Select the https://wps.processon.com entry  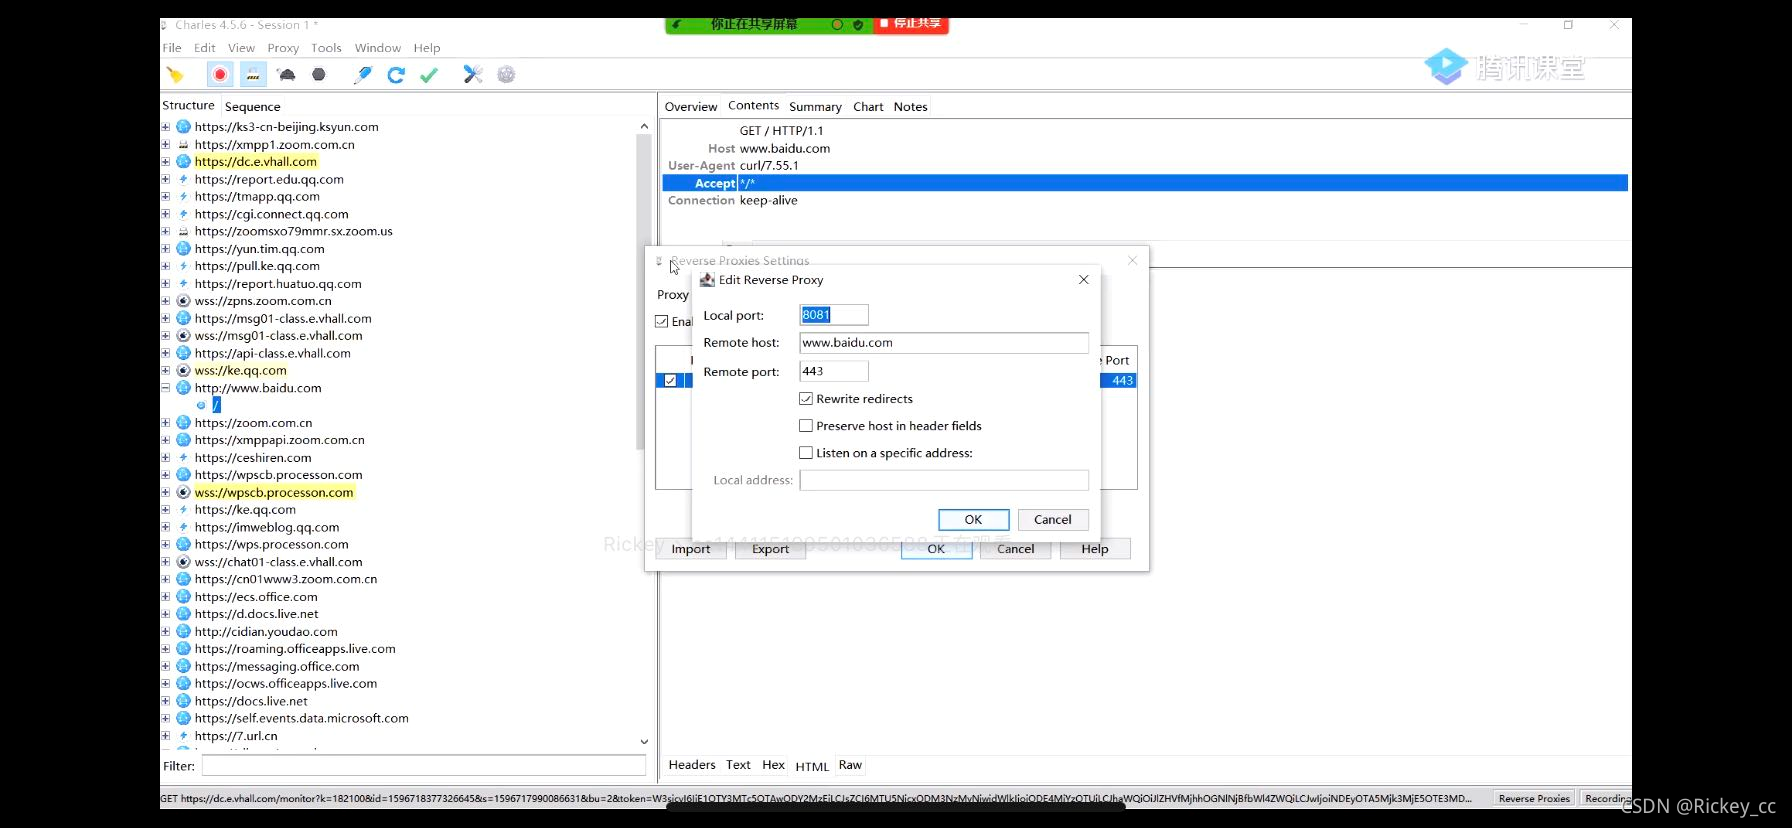271,545
